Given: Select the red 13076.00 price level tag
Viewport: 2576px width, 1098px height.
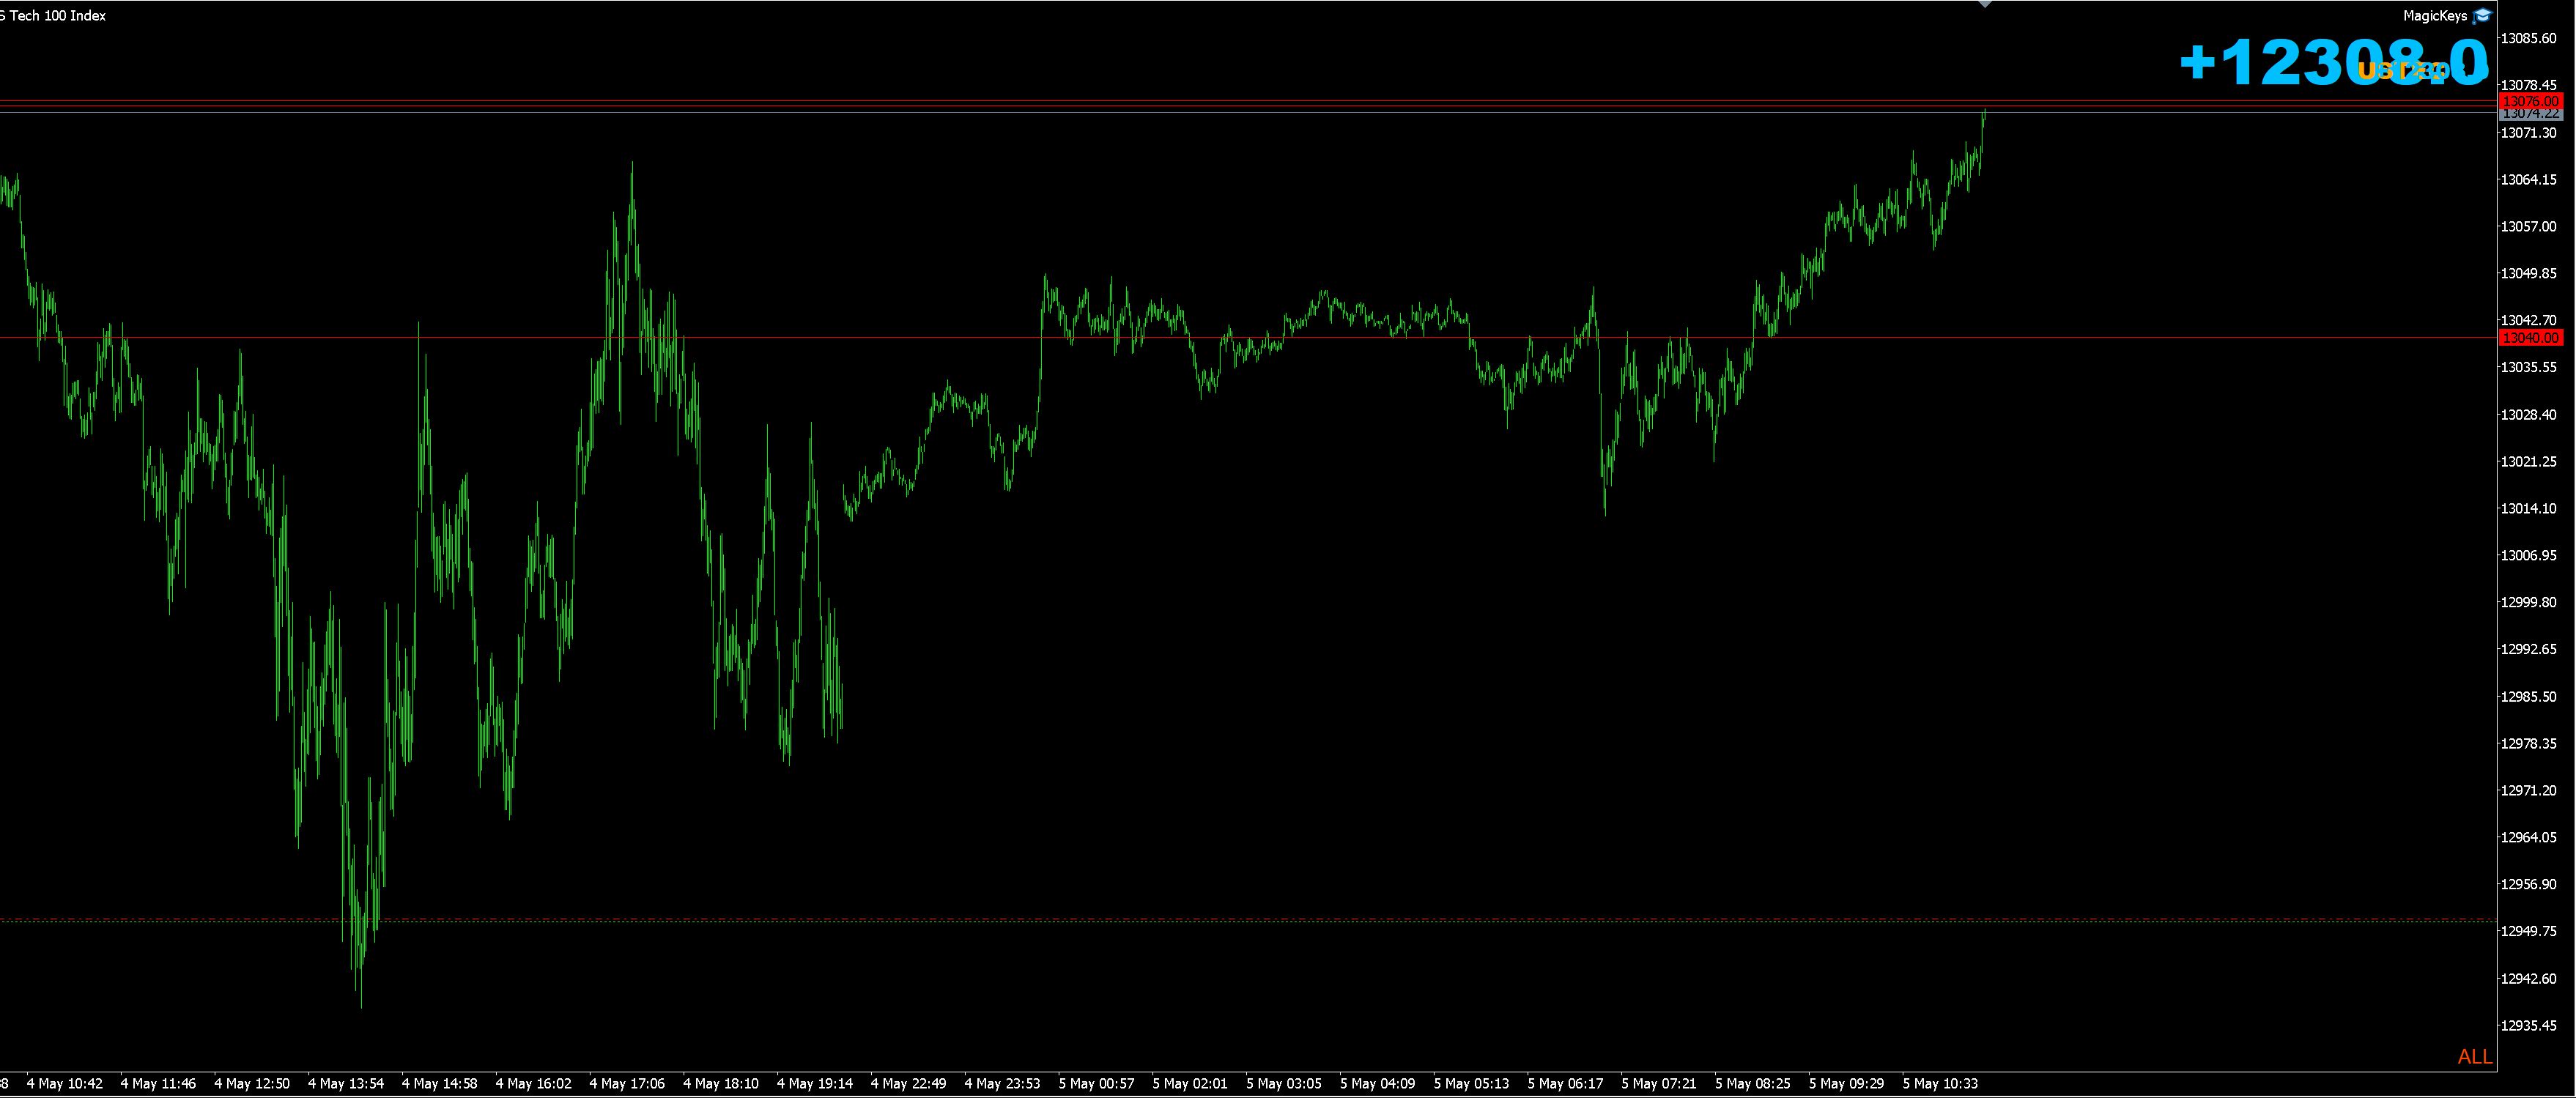Looking at the screenshot, I should tap(2530, 102).
